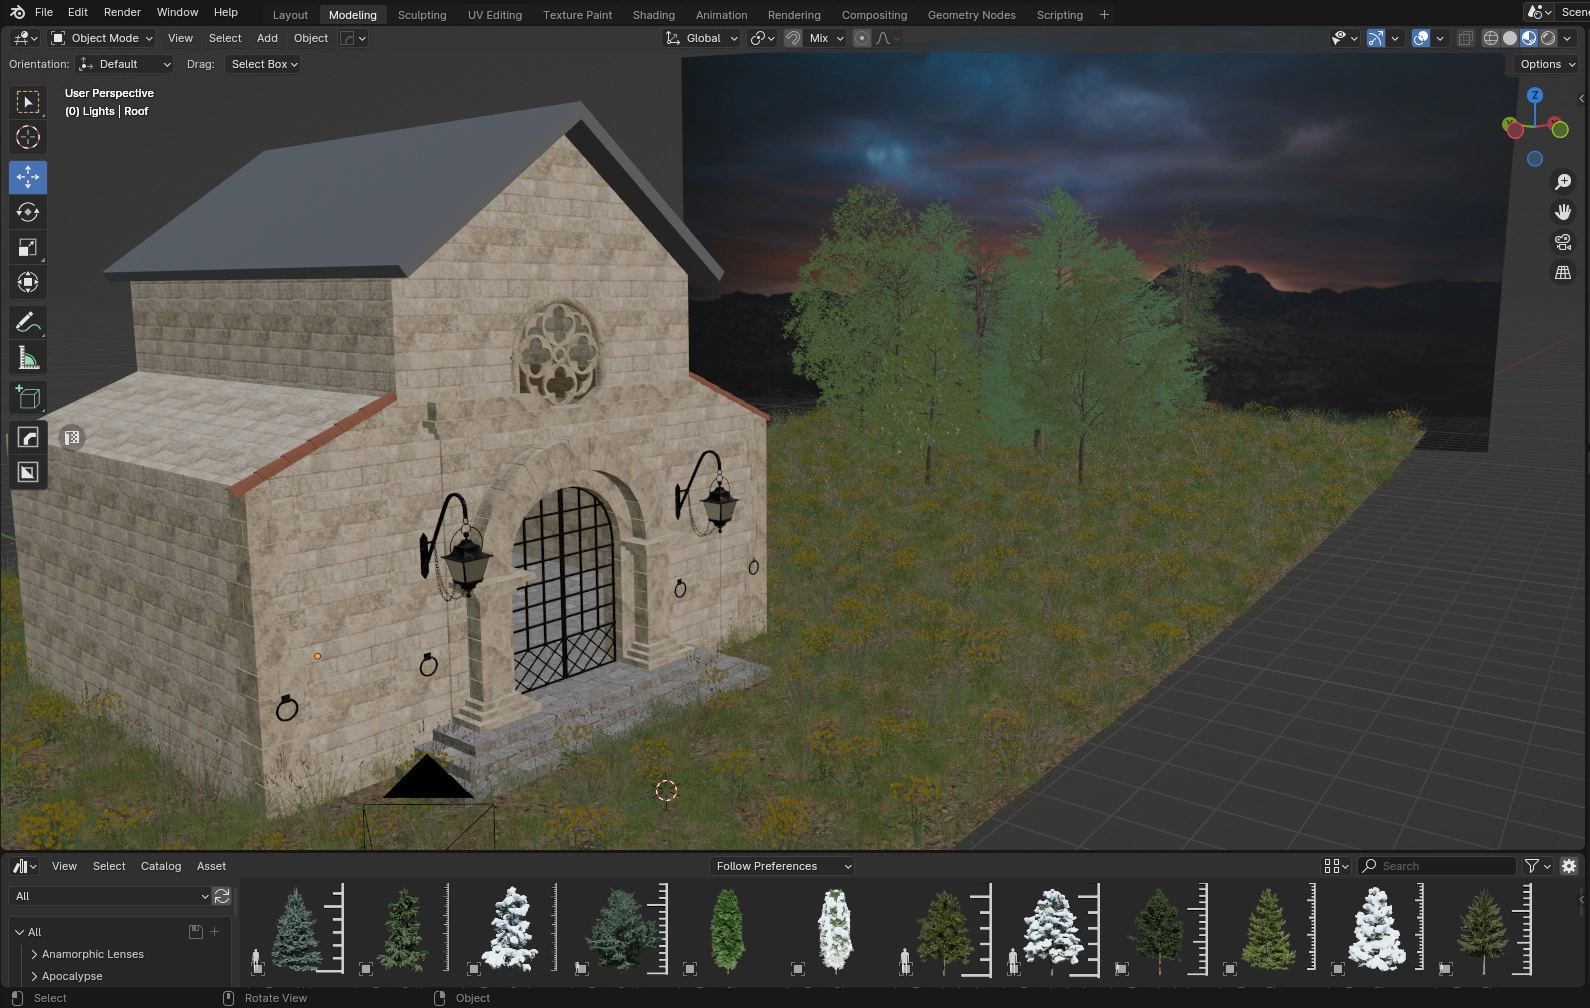Toggle X-ray view mode
This screenshot has height=1008, width=1590.
click(x=1465, y=38)
